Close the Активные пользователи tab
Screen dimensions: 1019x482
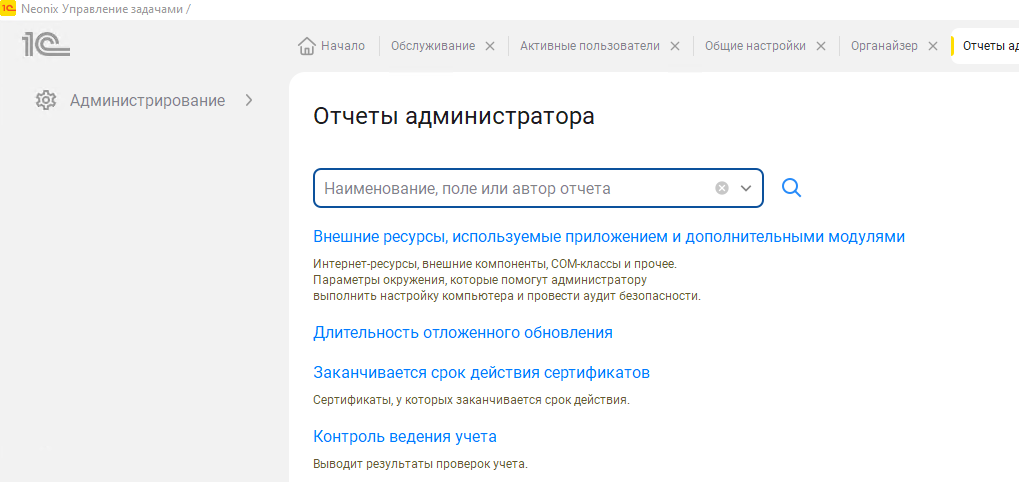(x=675, y=46)
